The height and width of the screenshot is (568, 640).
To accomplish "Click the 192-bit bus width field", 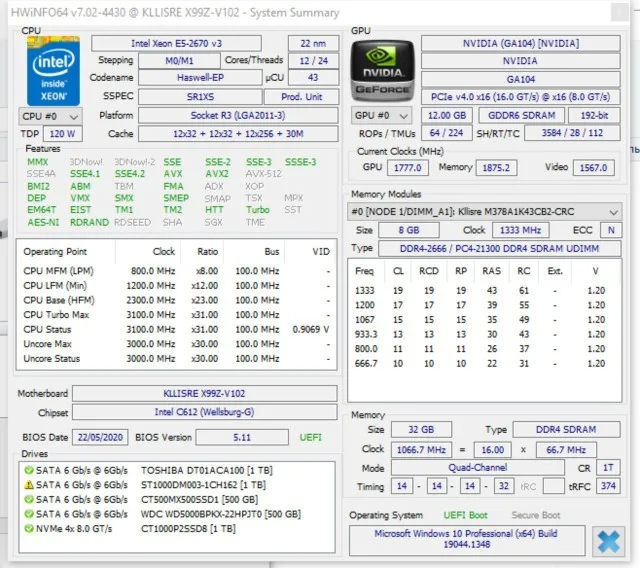I will coord(594,115).
